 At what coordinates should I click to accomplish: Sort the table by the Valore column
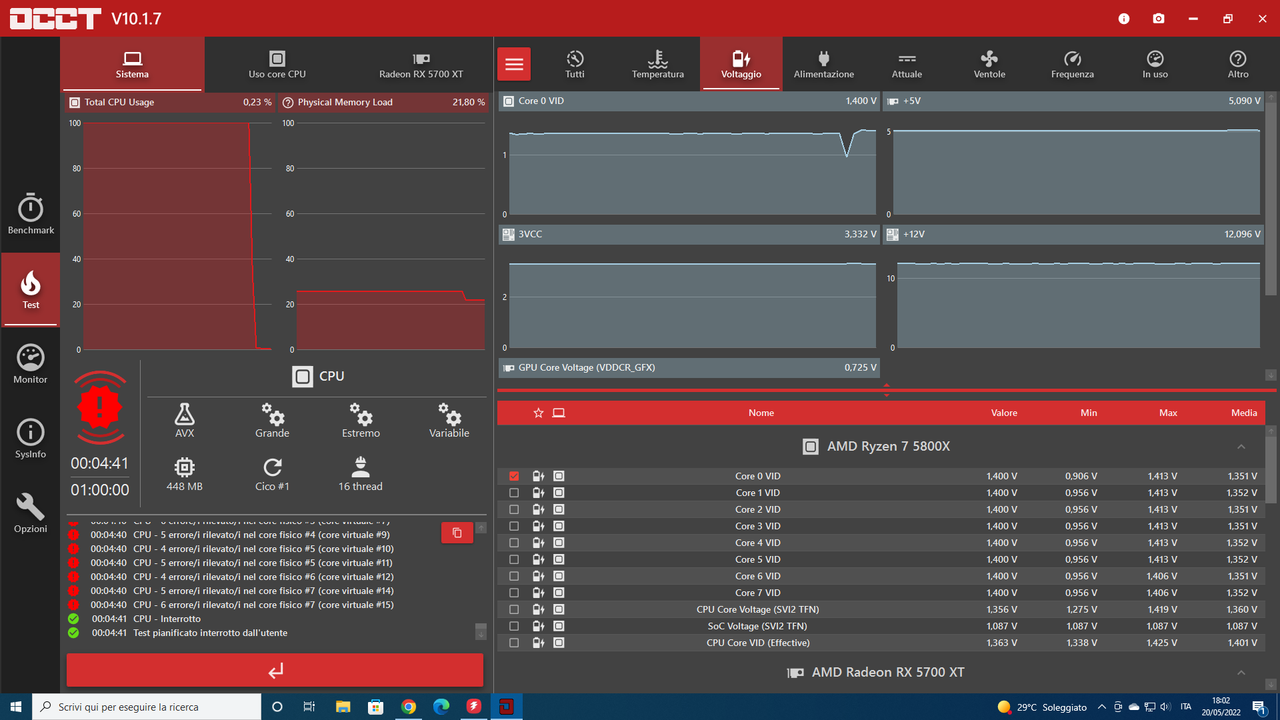point(1004,413)
